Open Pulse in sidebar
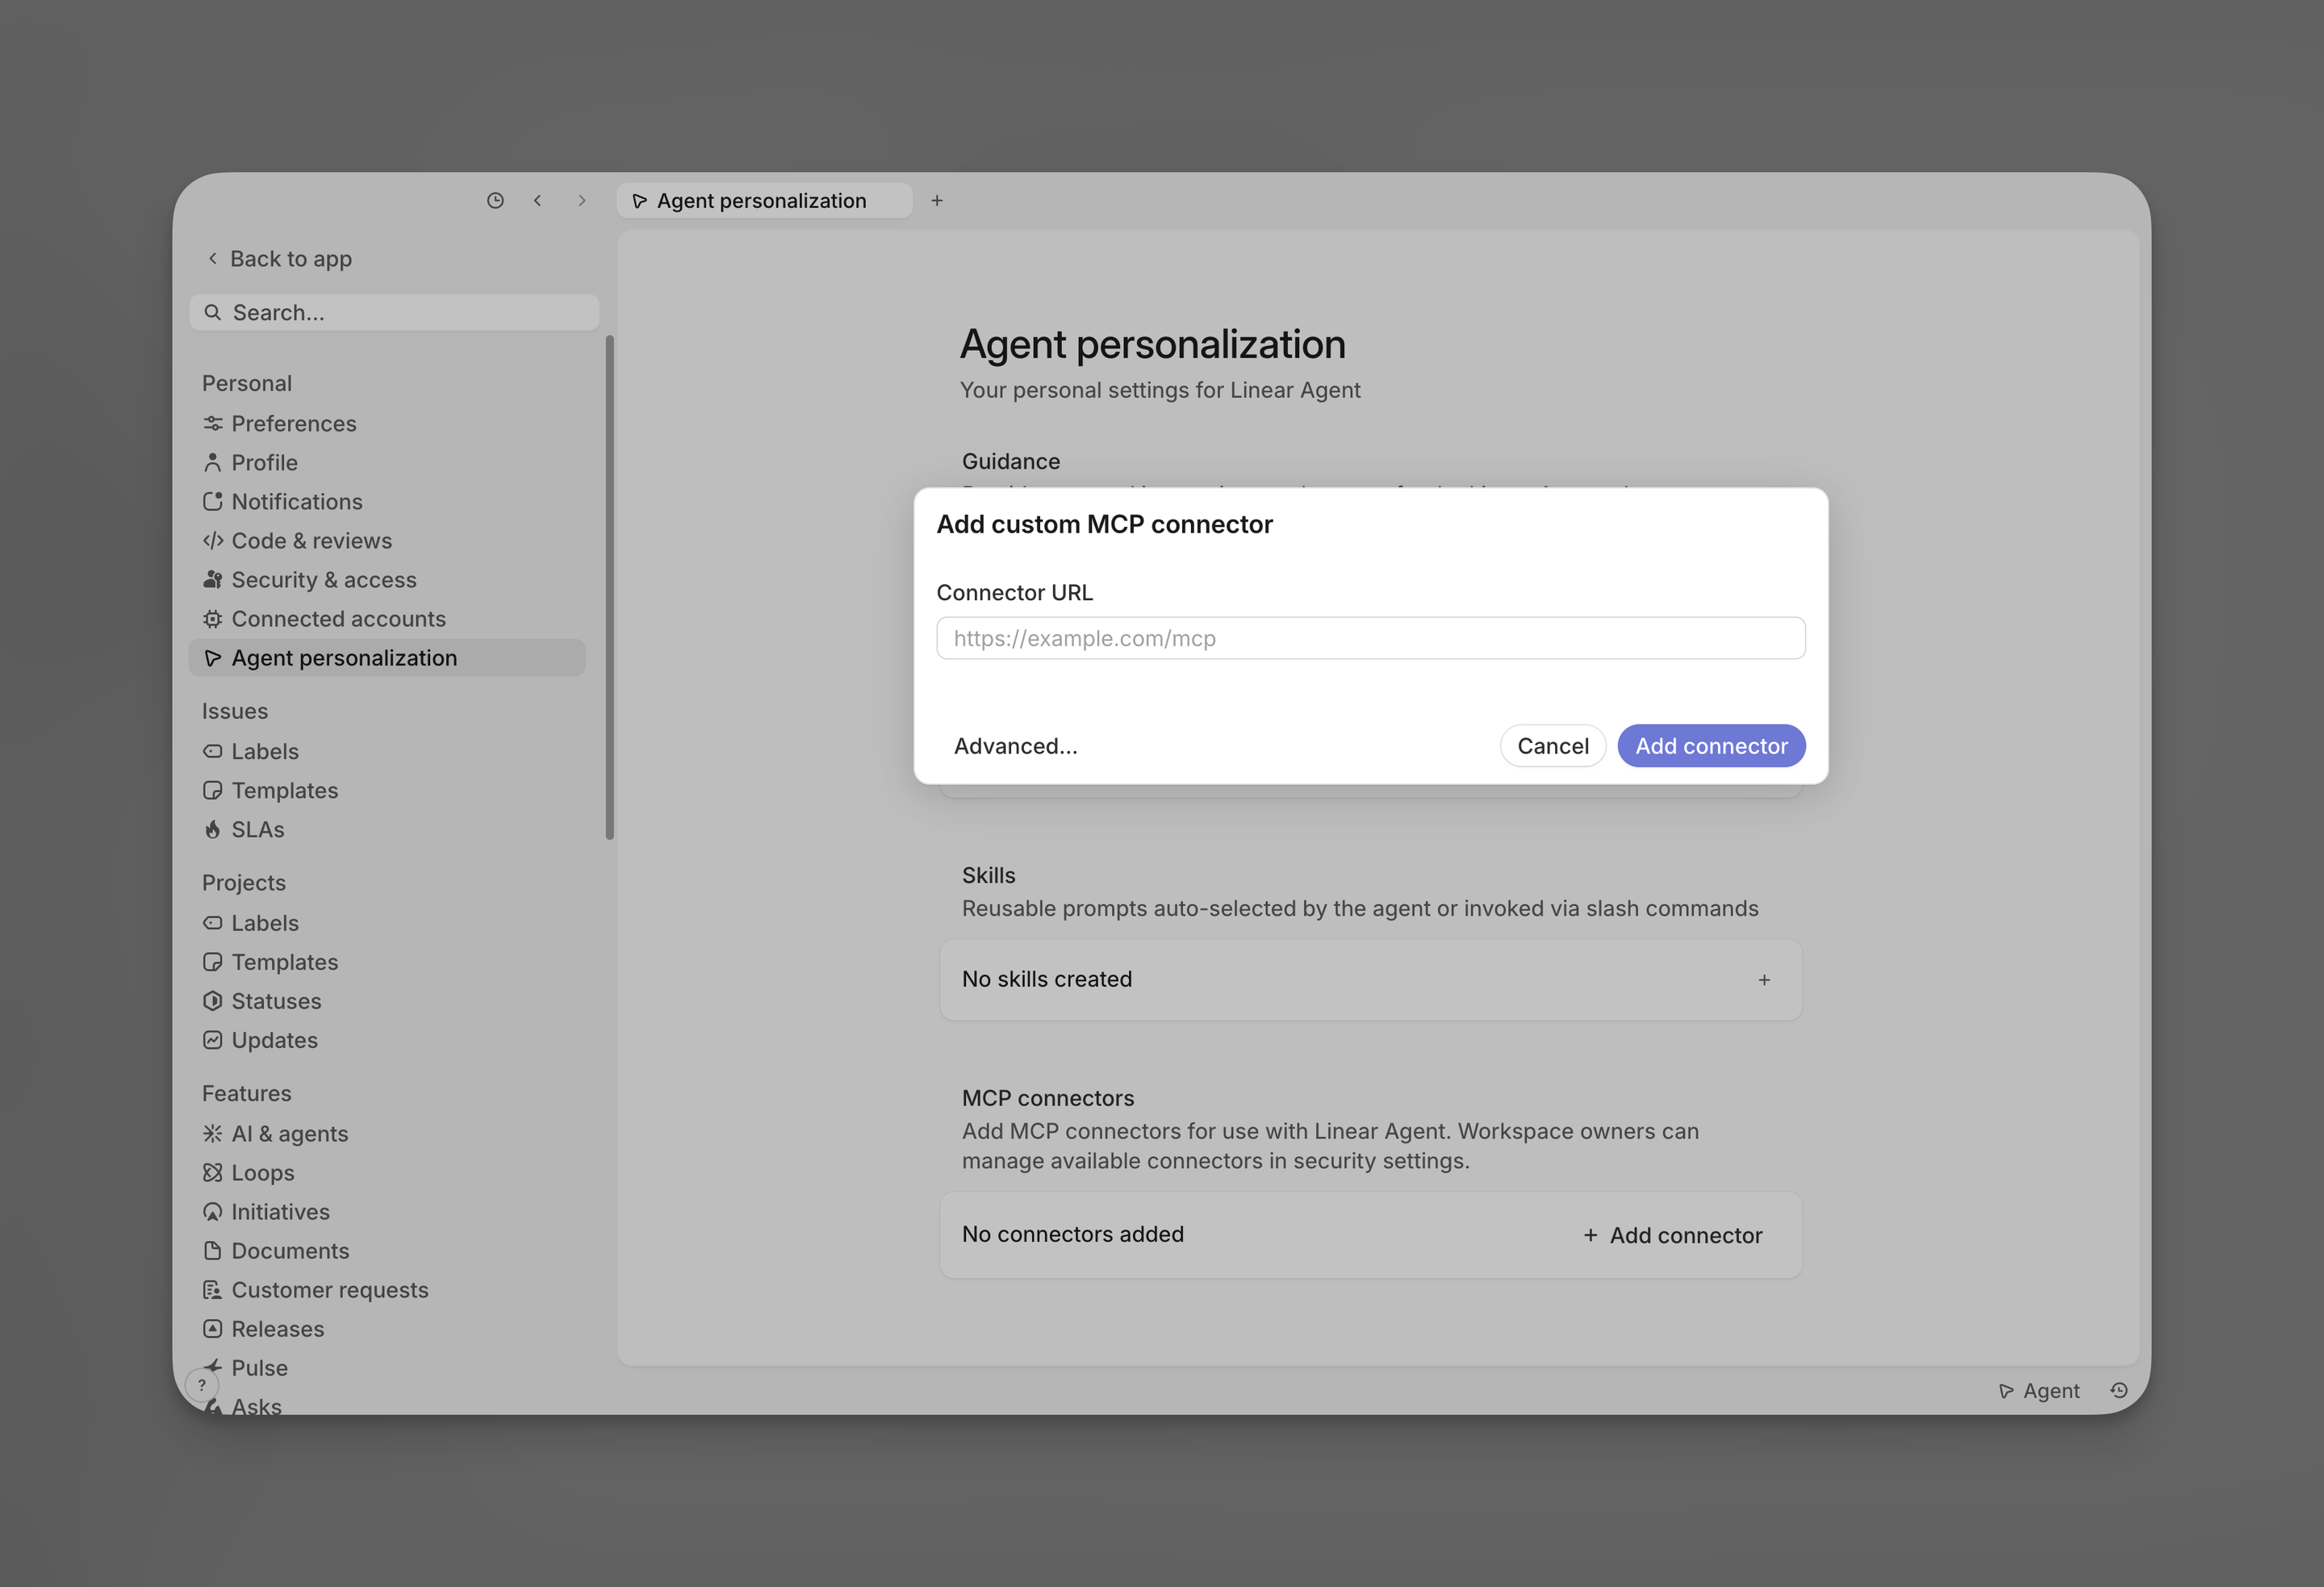 260,1367
